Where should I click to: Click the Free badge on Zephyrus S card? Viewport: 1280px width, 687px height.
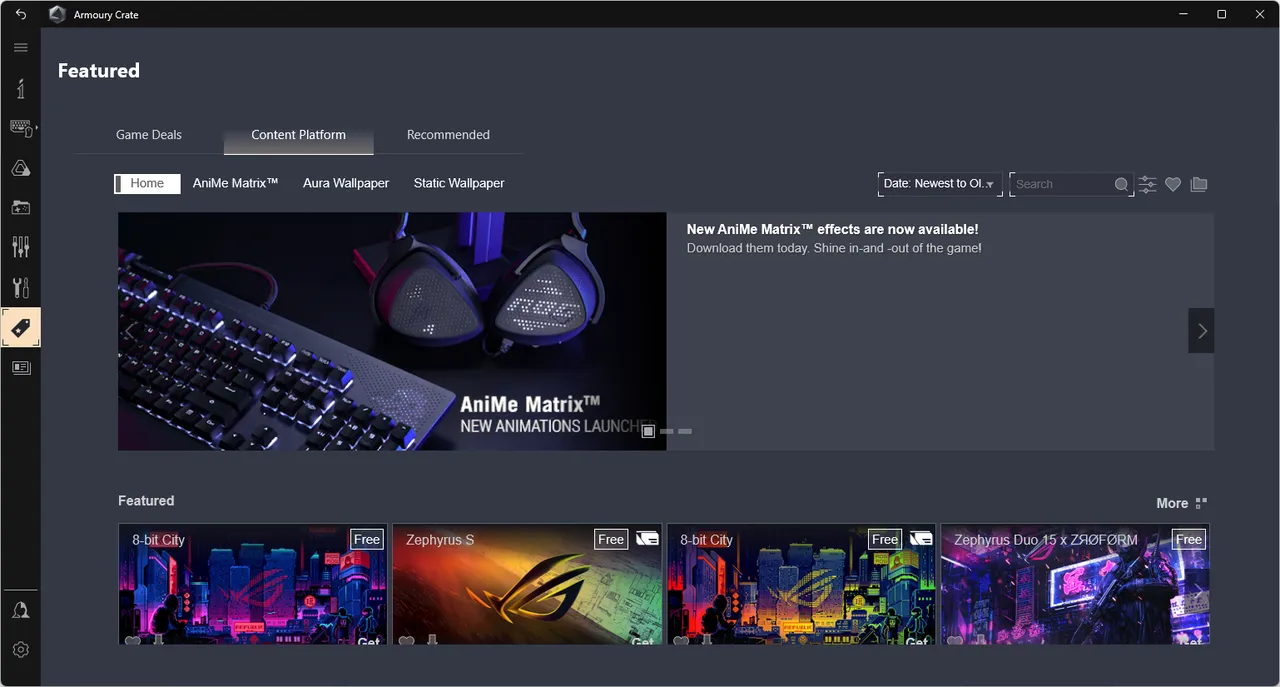pos(611,539)
